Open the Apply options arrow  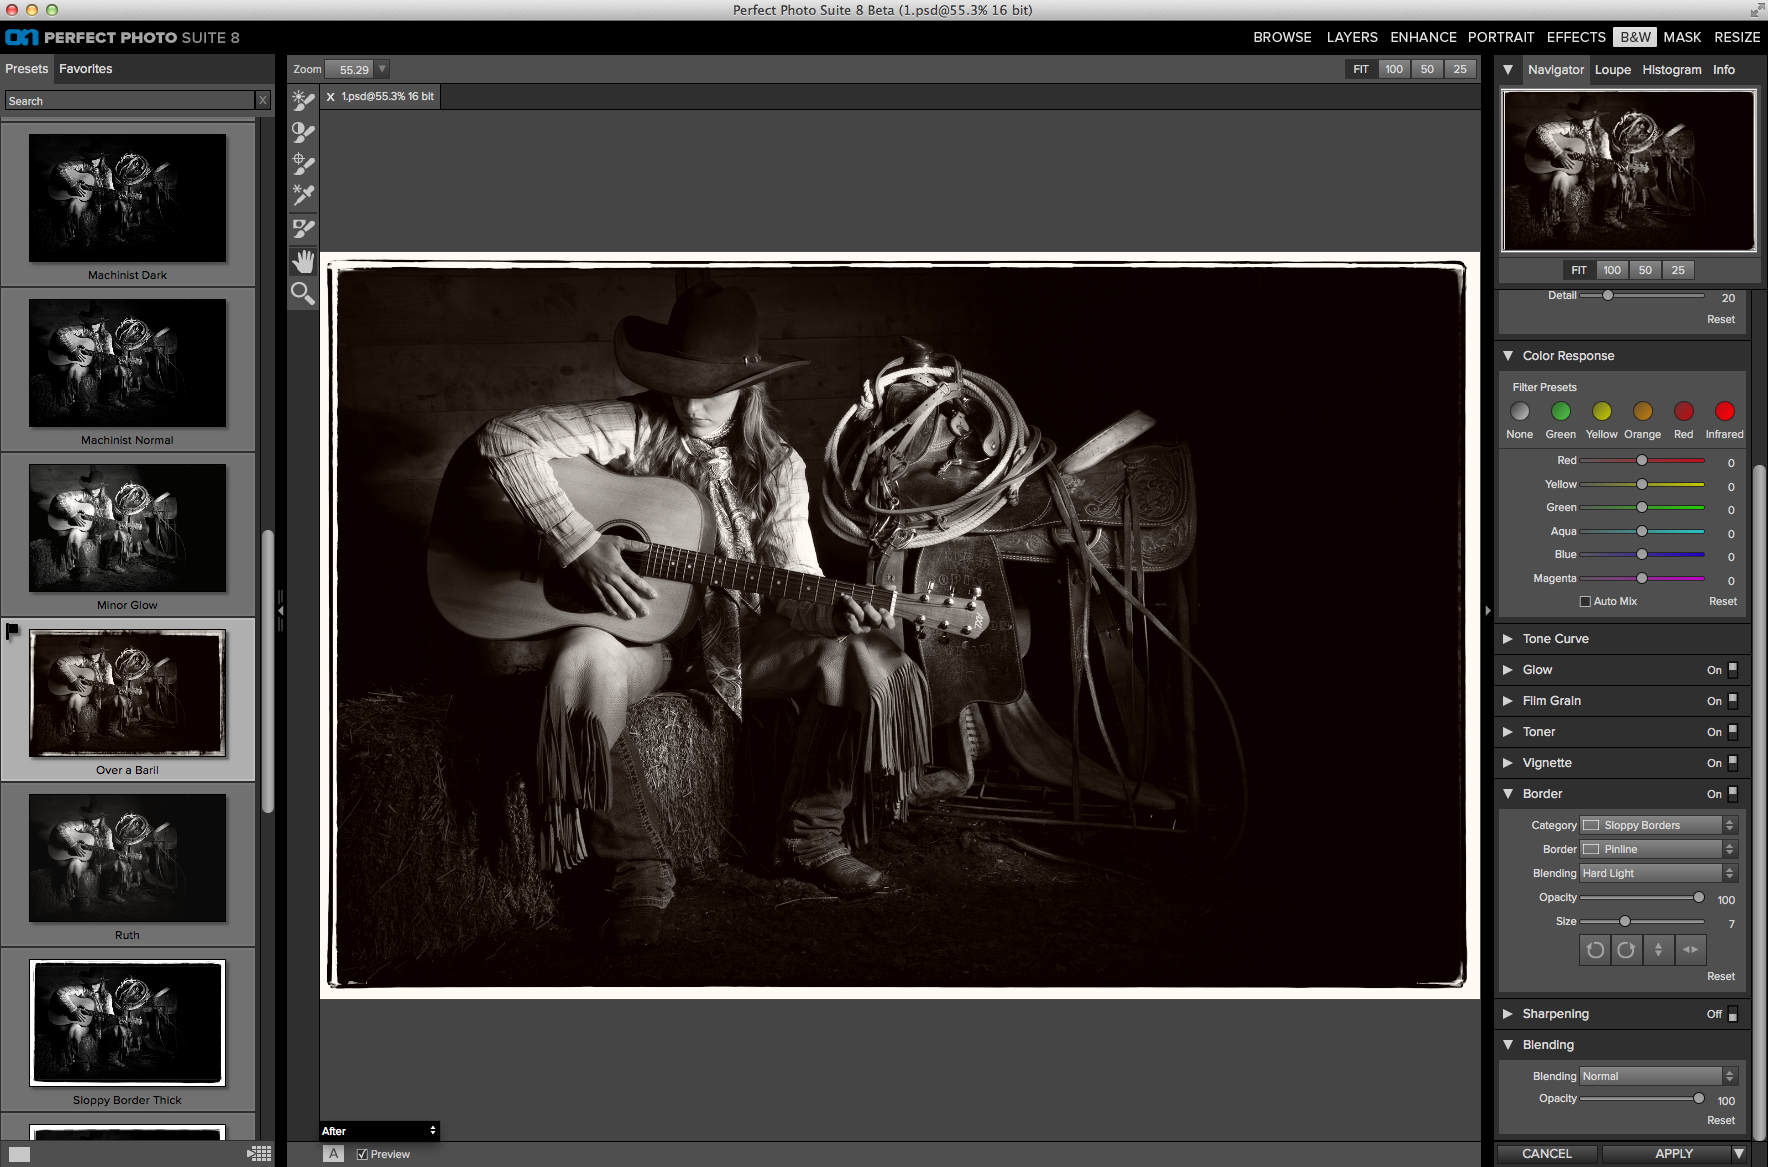point(1739,1154)
